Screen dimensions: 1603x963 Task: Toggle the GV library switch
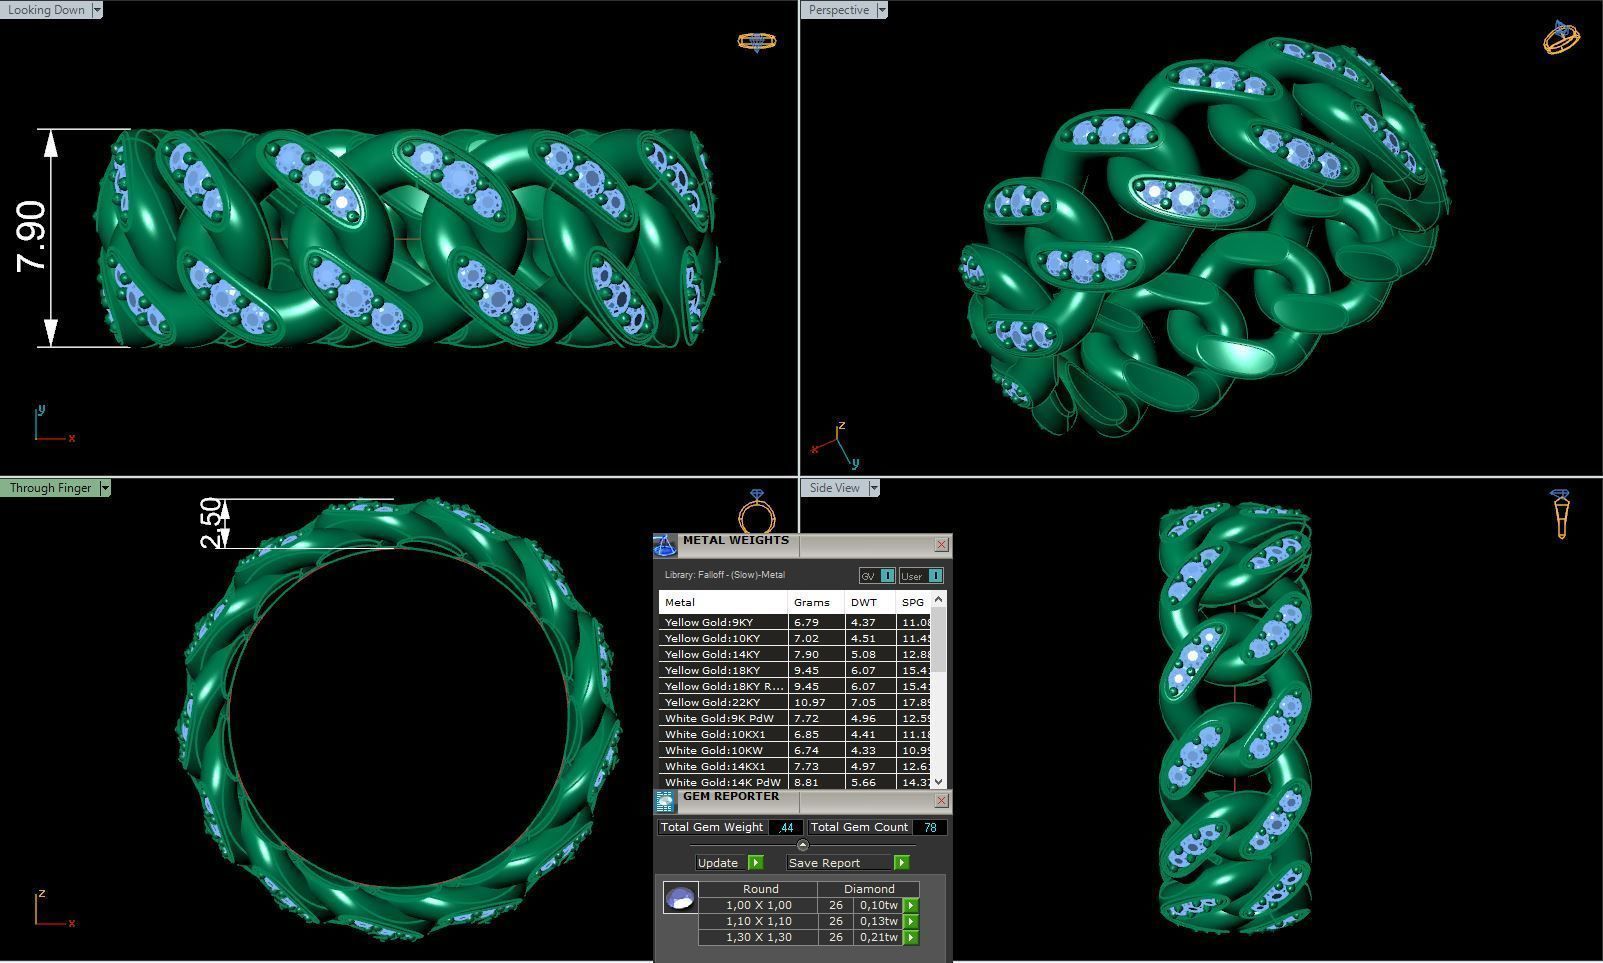(x=877, y=576)
